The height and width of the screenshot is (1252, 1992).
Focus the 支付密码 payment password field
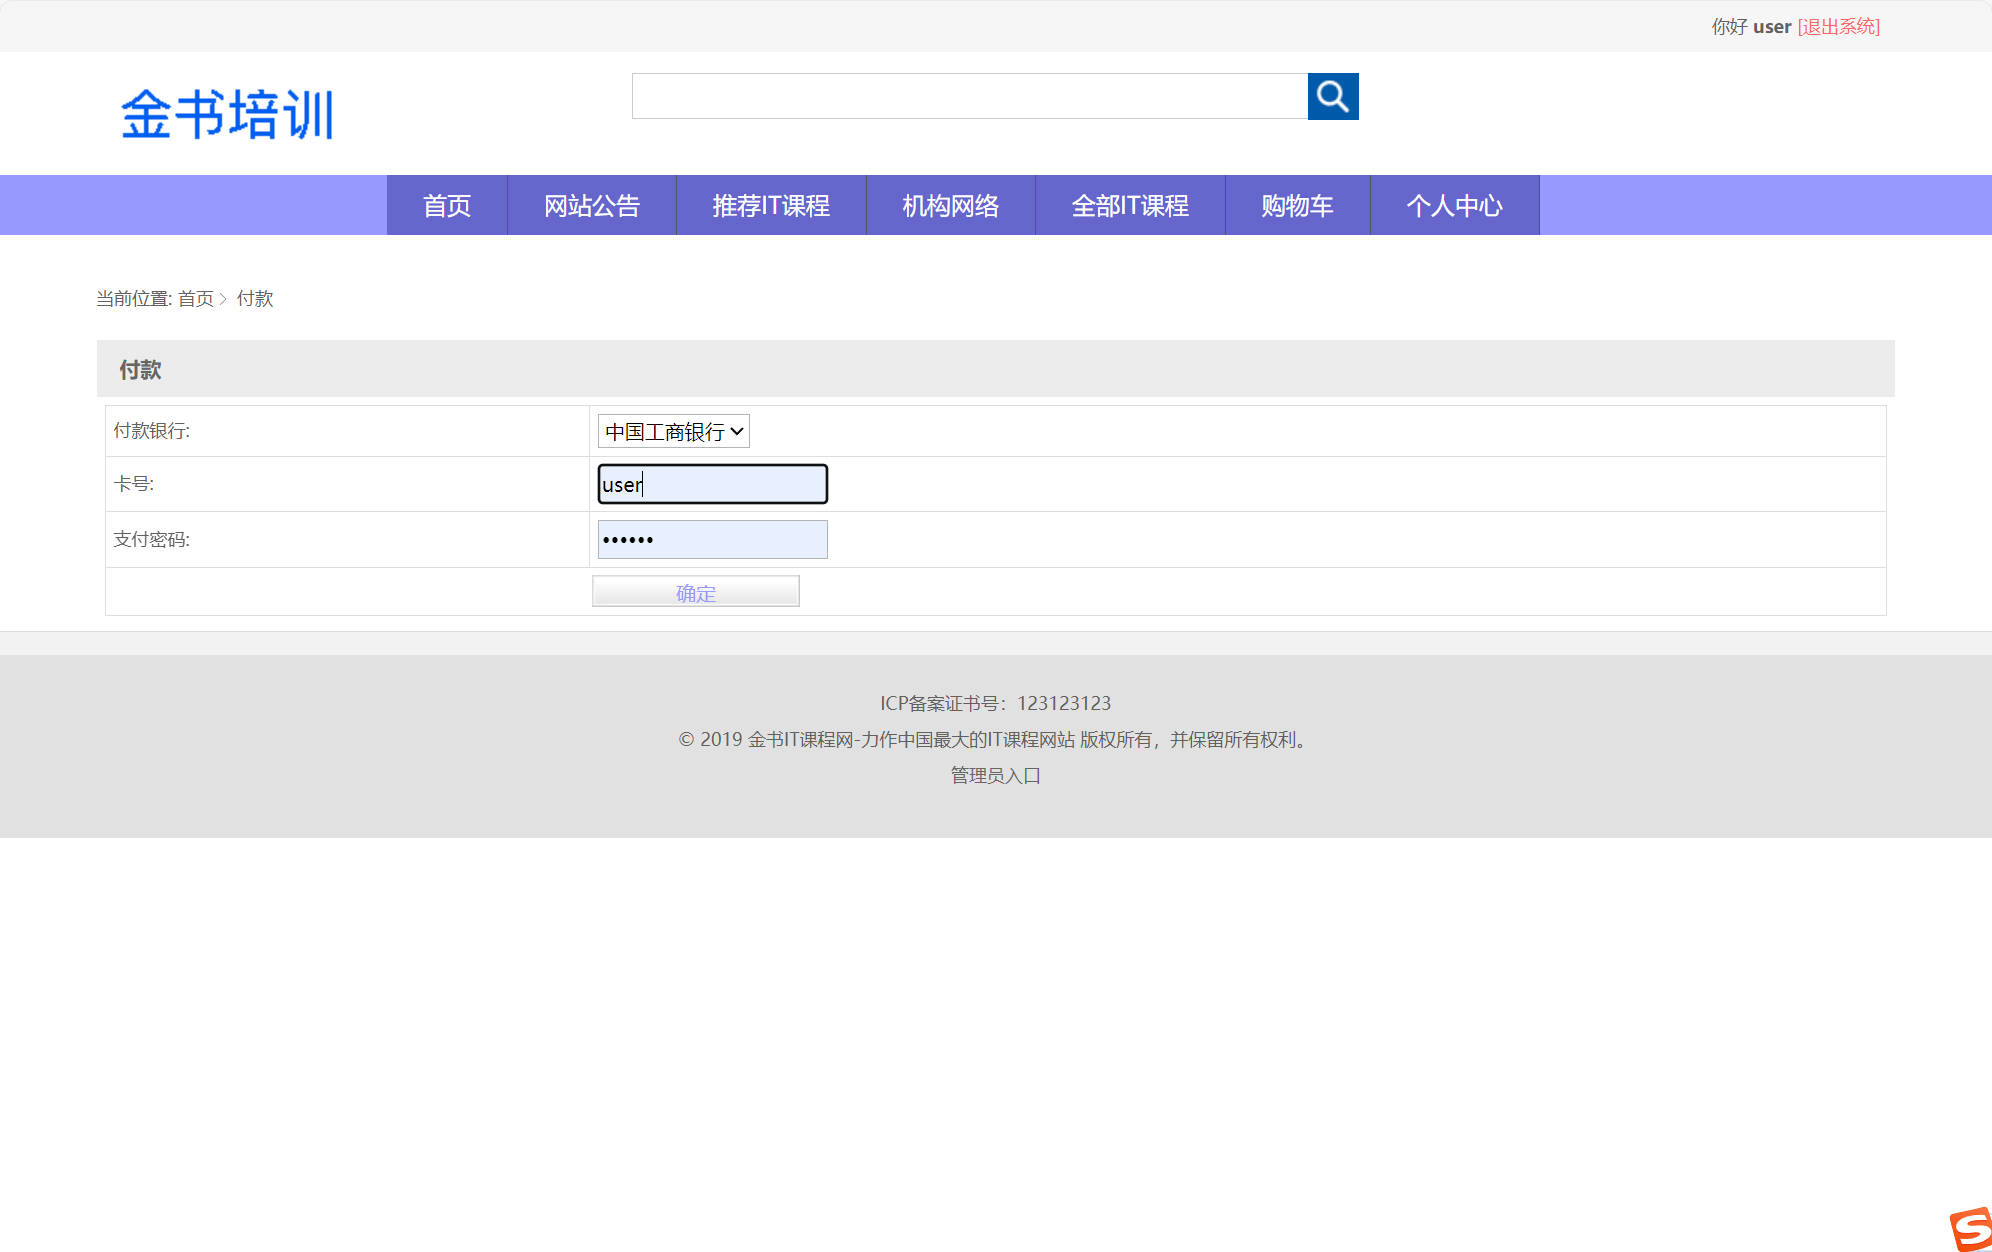point(711,538)
